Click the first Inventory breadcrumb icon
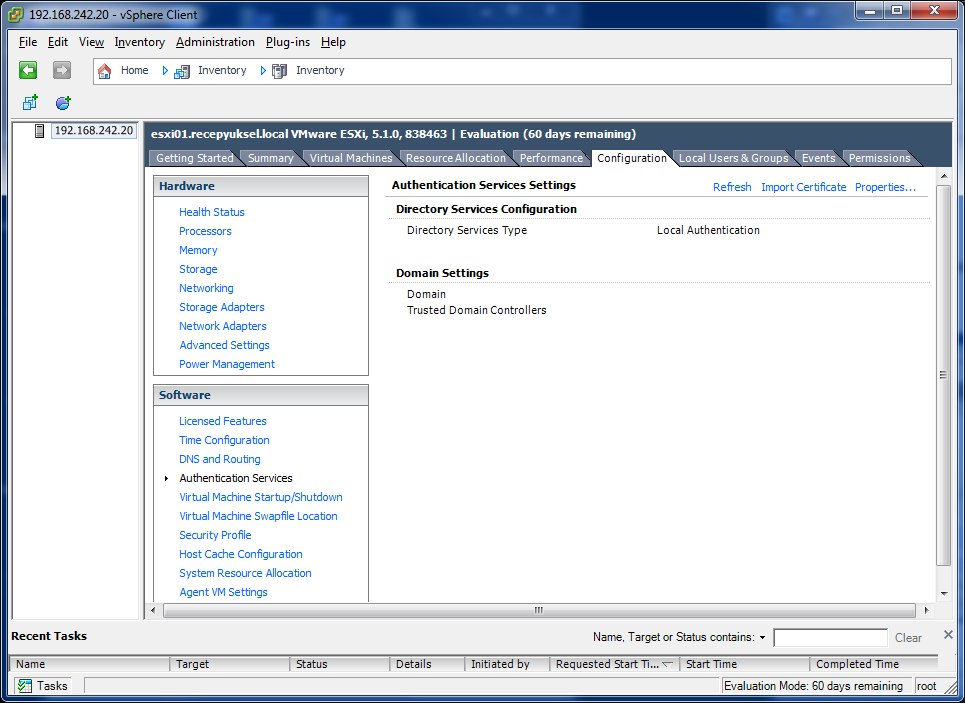Screen dimensions: 965x703 click(x=182, y=71)
